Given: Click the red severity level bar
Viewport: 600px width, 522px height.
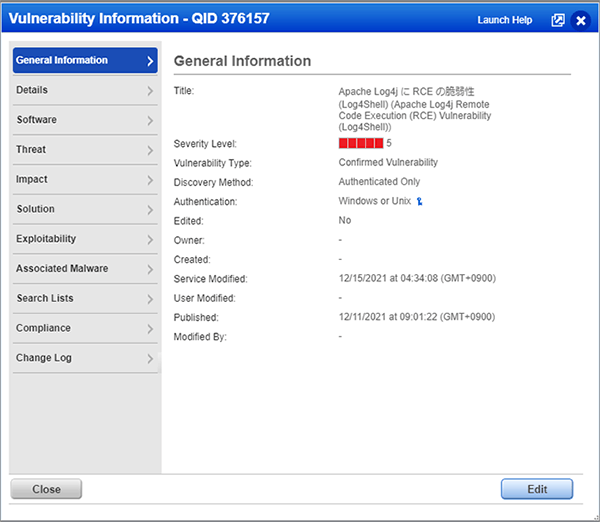Looking at the screenshot, I should pos(361,143).
